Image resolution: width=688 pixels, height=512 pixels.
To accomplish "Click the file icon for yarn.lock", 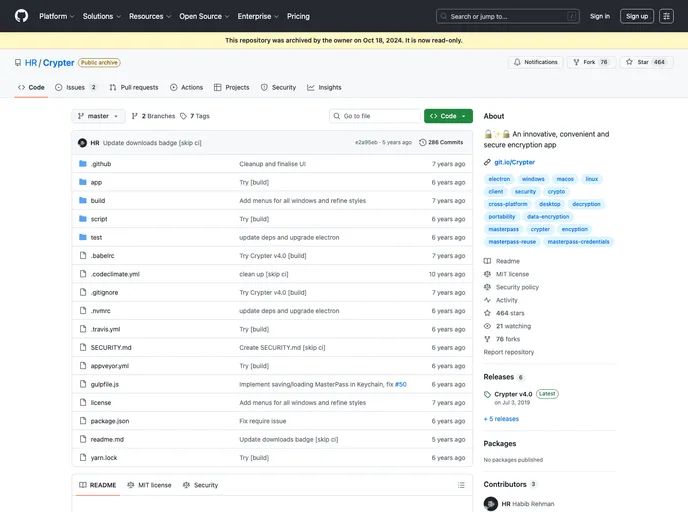I will pos(82,458).
